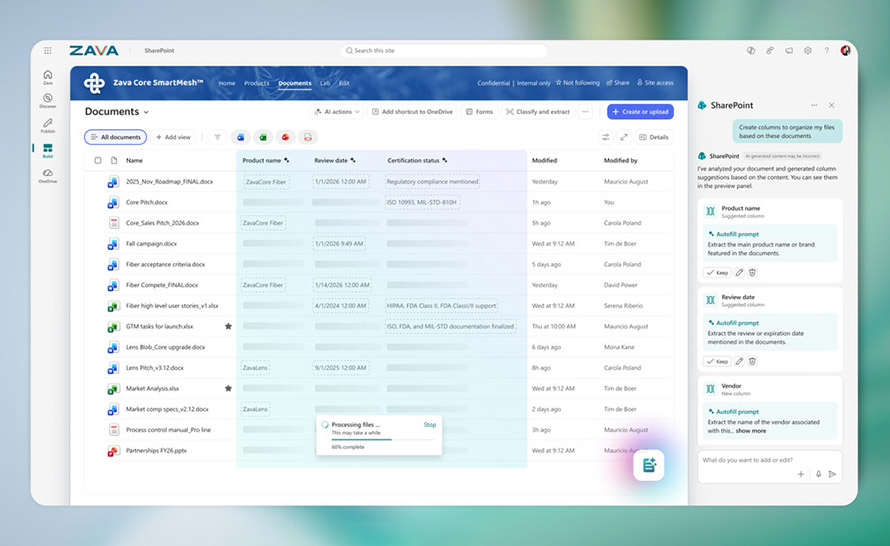890x546 pixels.
Task: Click the Create or upload button
Action: (x=640, y=112)
